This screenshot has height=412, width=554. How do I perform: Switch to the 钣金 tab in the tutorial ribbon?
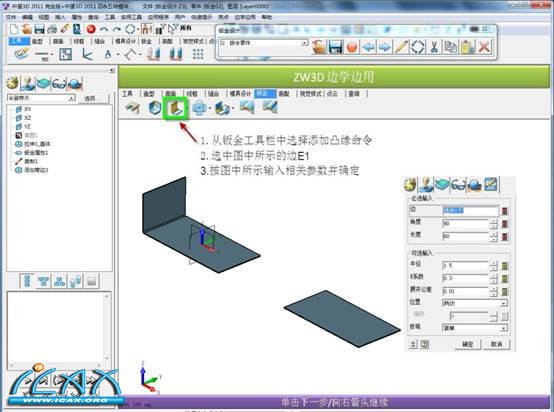pyautogui.click(x=264, y=94)
